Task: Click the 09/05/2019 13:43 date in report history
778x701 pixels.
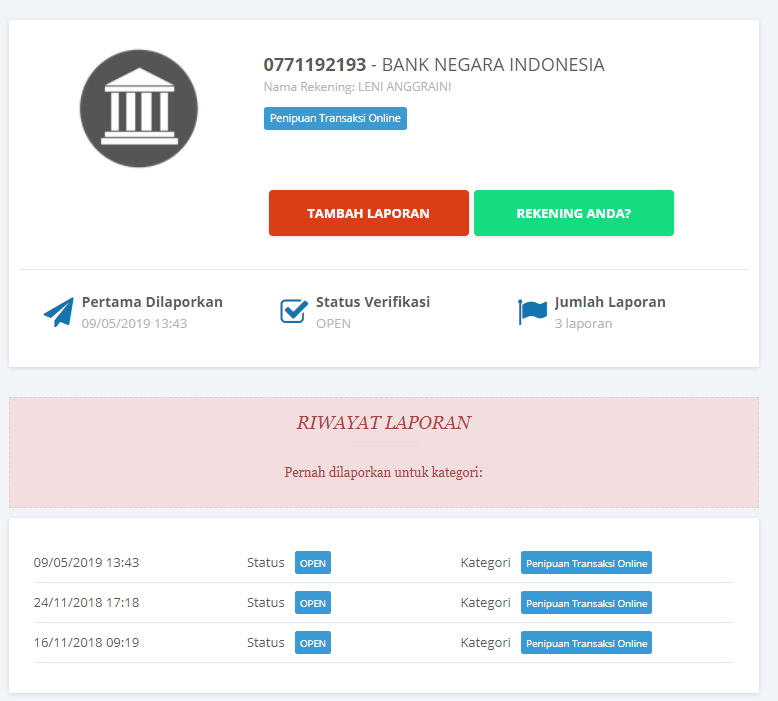Action: [x=86, y=563]
